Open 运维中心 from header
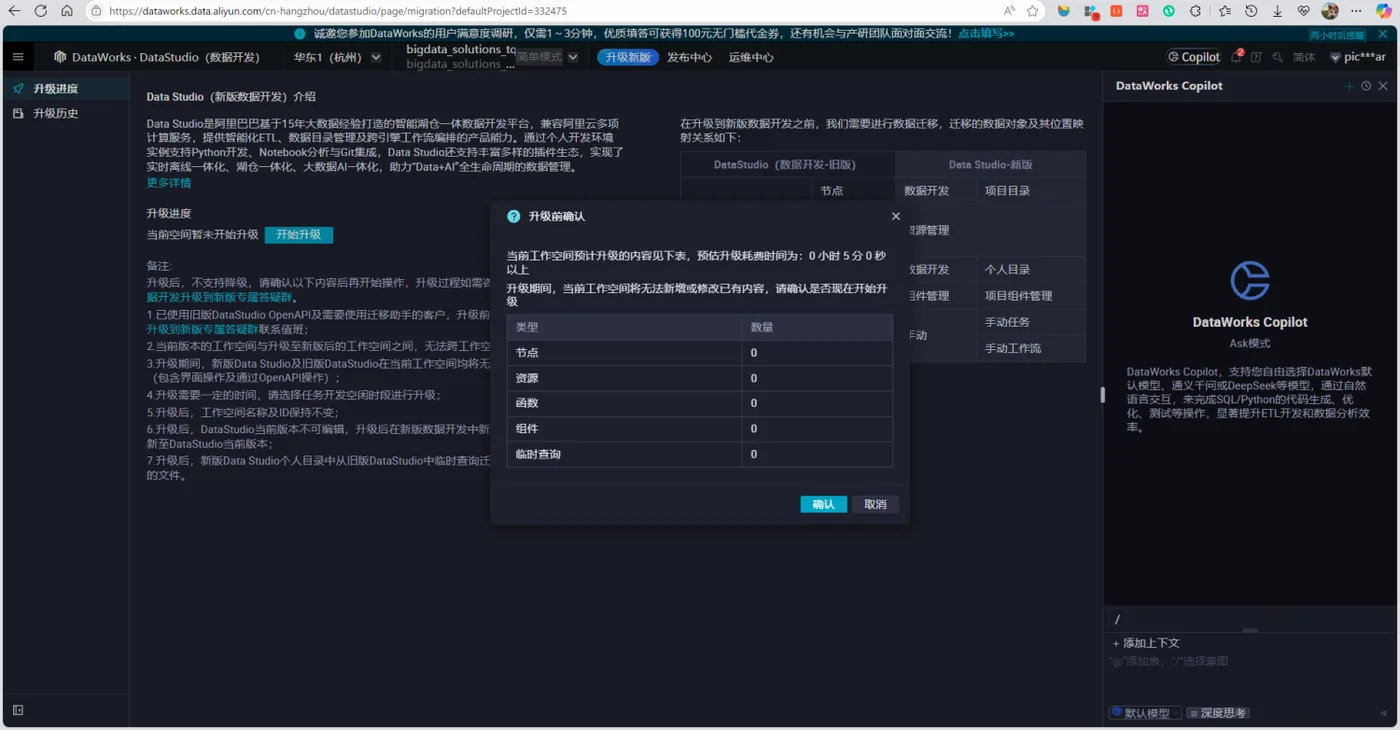This screenshot has height=730, width=1400. tap(751, 57)
